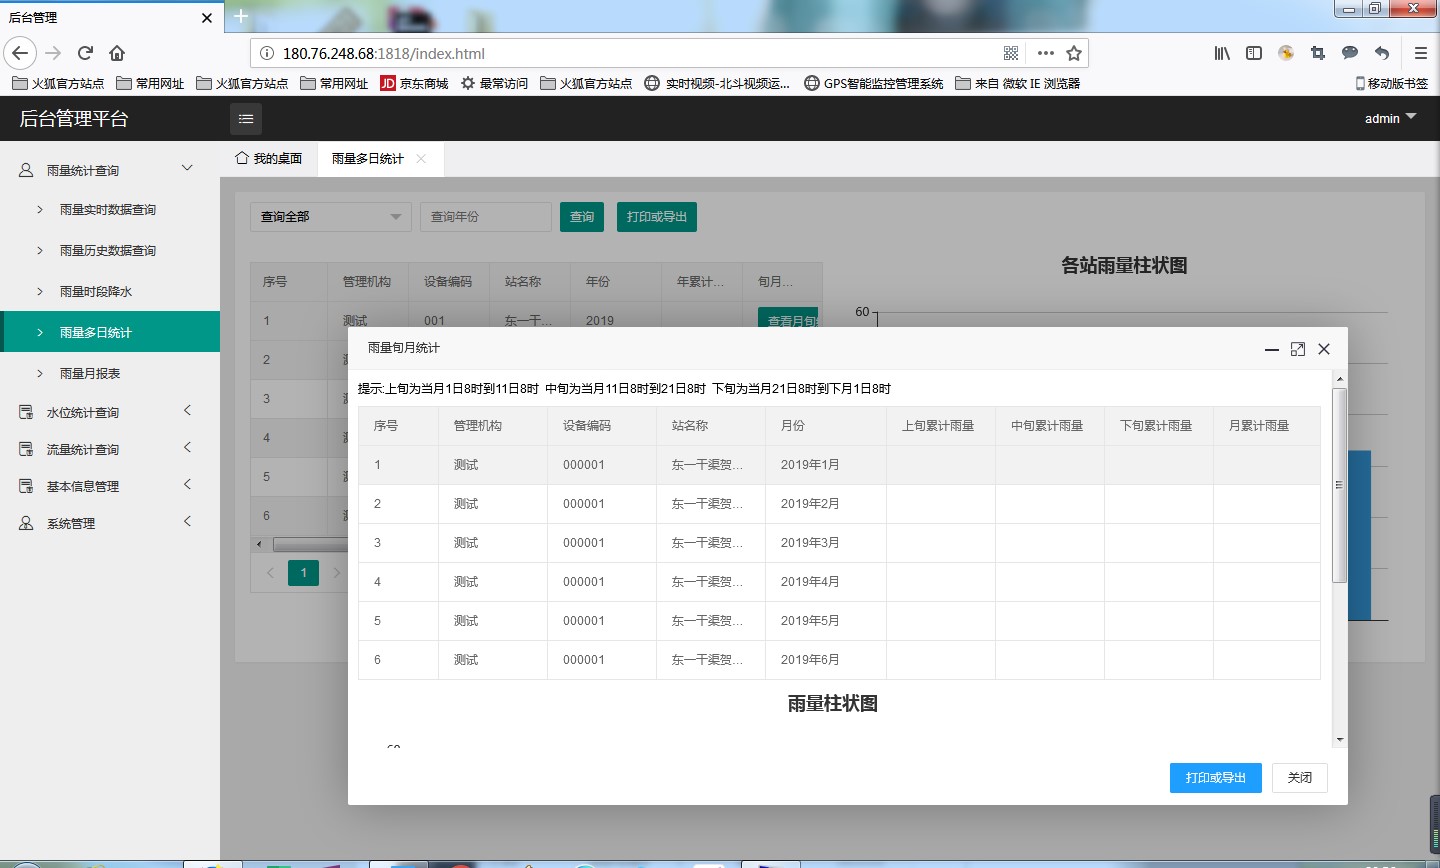Click the green 查询 button
The width and height of the screenshot is (1440, 868).
tap(582, 217)
